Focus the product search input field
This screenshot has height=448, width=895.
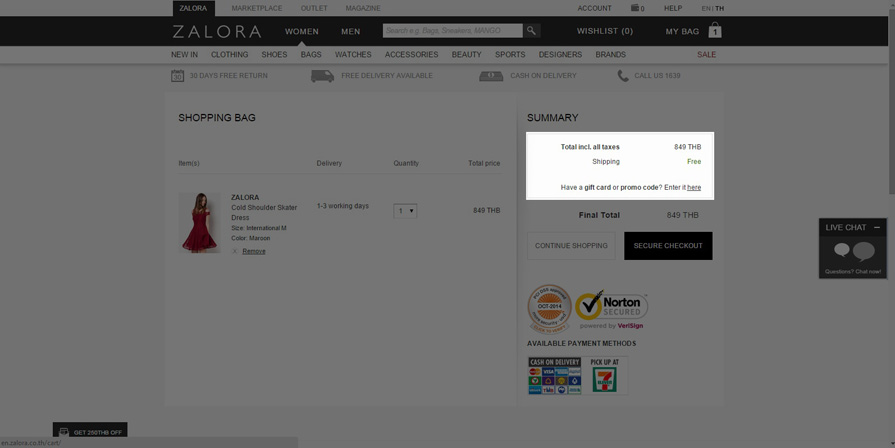pyautogui.click(x=453, y=31)
